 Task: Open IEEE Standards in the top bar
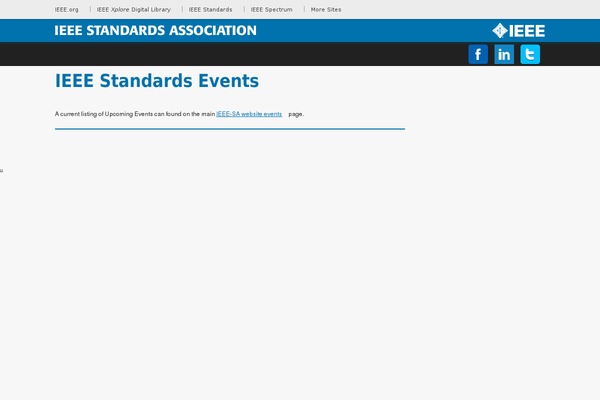210,10
